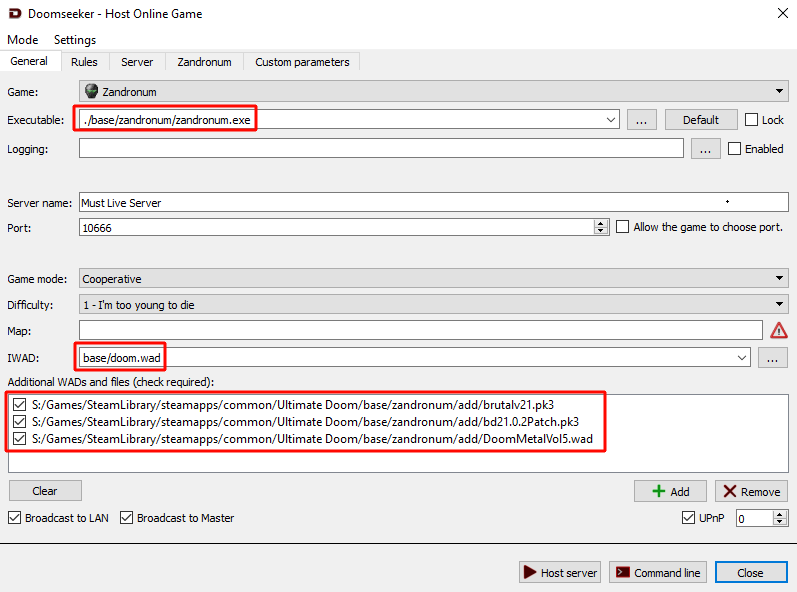Screen dimensions: 797x592
Task: Expand the IWAD dropdown arrow
Action: [x=742, y=358]
